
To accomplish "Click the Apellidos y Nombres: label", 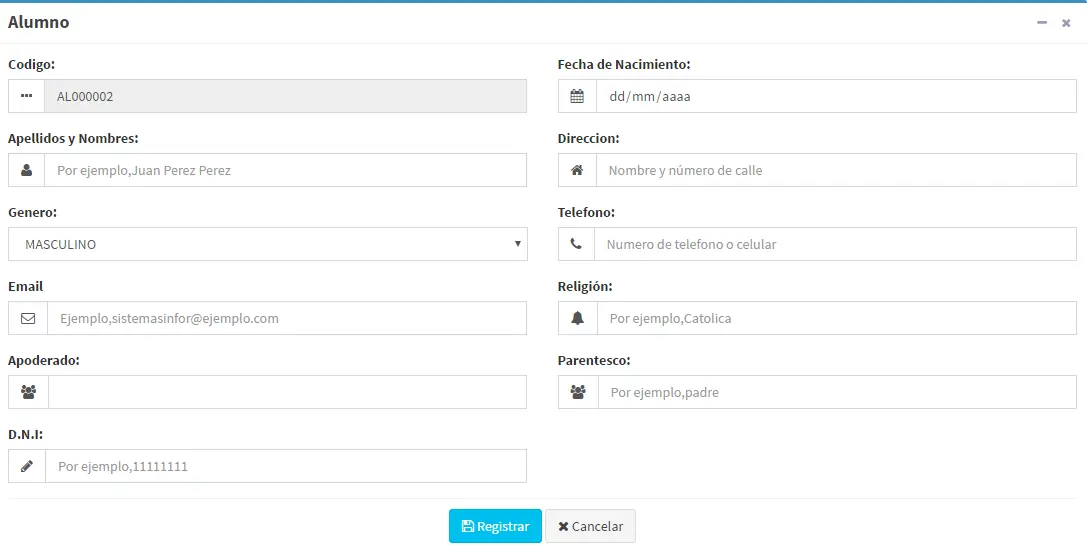I will coord(73,138).
